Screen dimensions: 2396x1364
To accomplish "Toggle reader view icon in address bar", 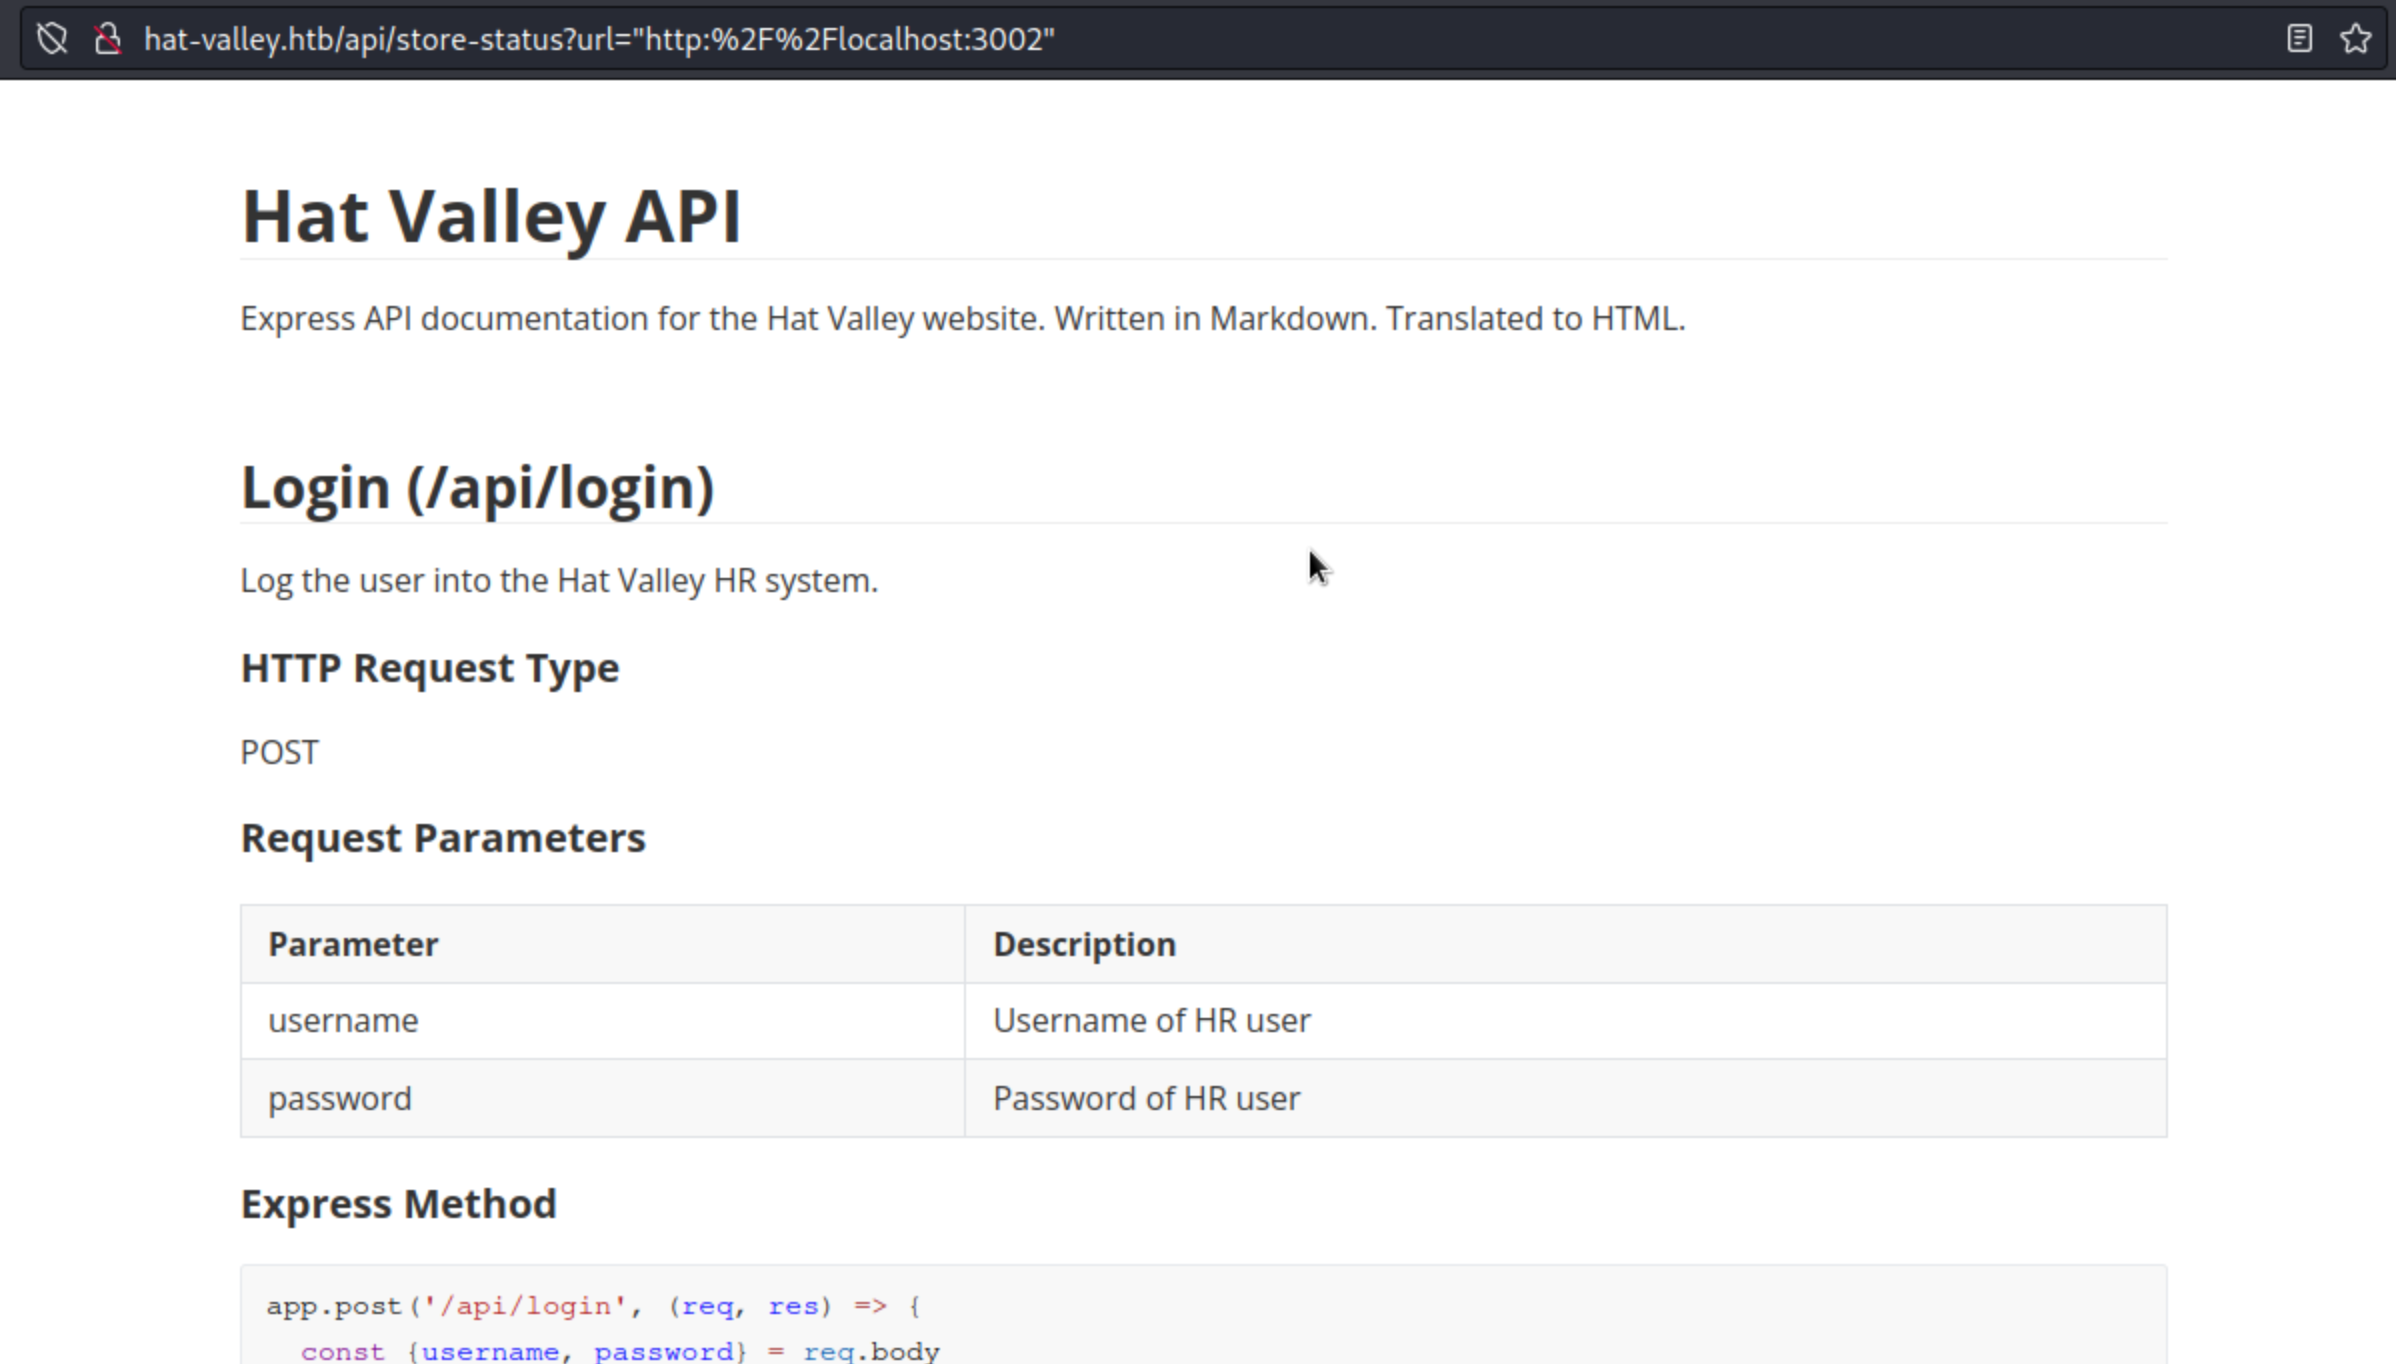I will pyautogui.click(x=2299, y=39).
